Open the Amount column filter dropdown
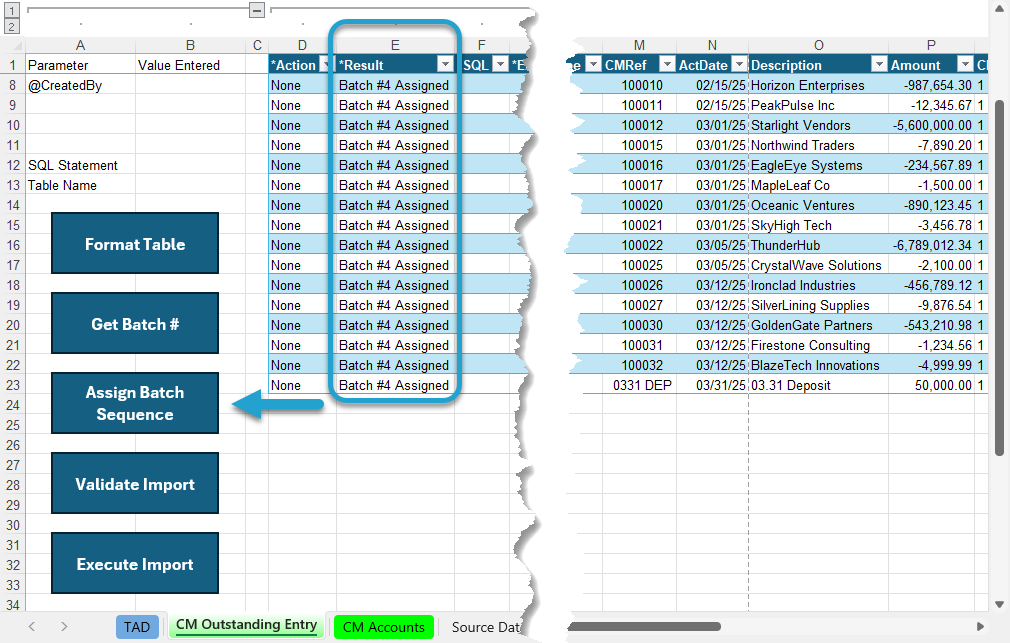 click(964, 64)
